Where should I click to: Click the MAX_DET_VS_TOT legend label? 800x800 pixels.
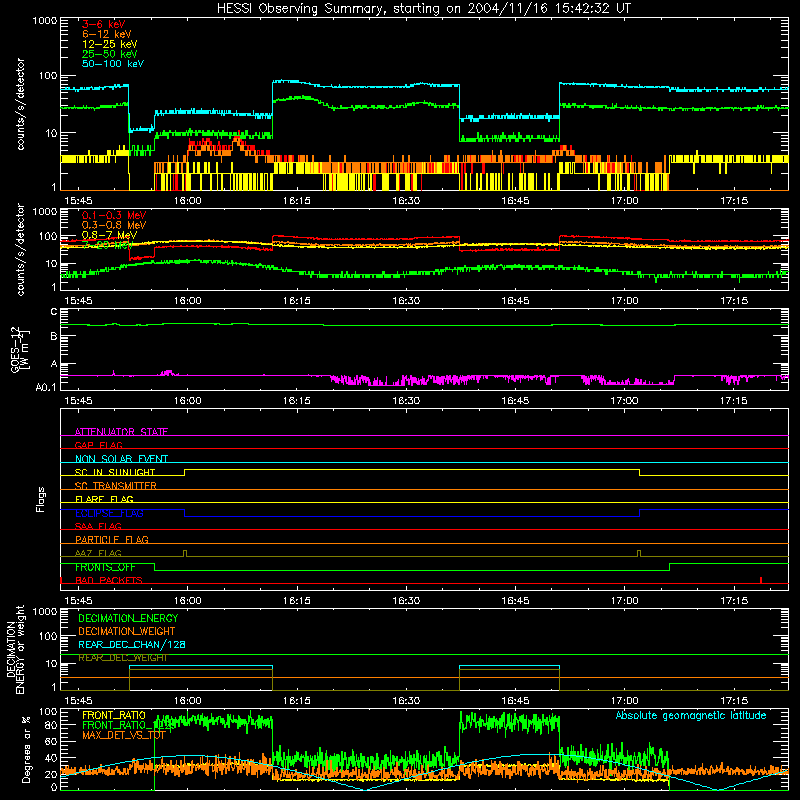(x=123, y=735)
